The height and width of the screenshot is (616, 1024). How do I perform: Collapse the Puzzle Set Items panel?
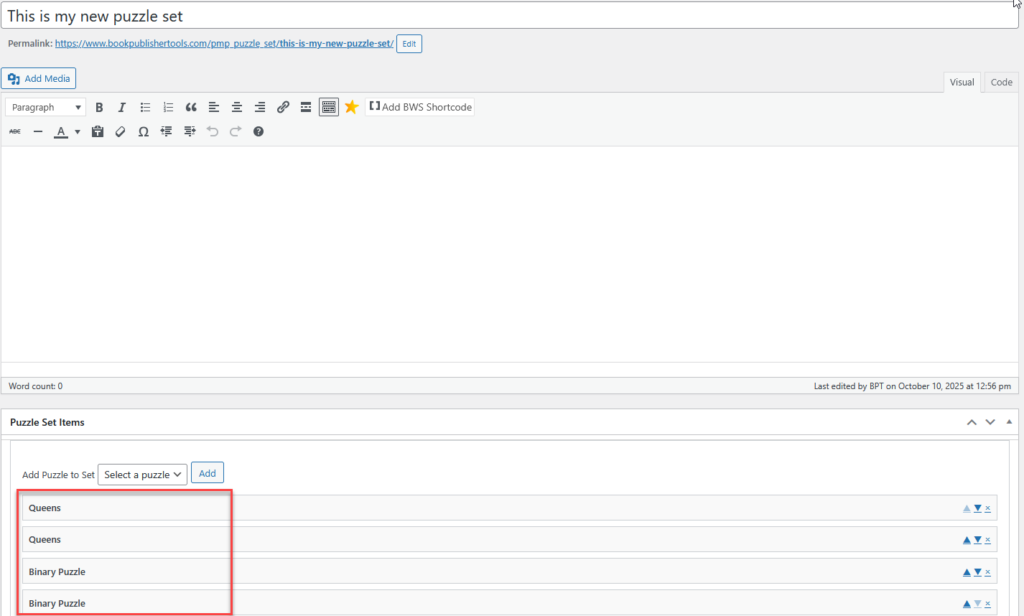[1008, 422]
